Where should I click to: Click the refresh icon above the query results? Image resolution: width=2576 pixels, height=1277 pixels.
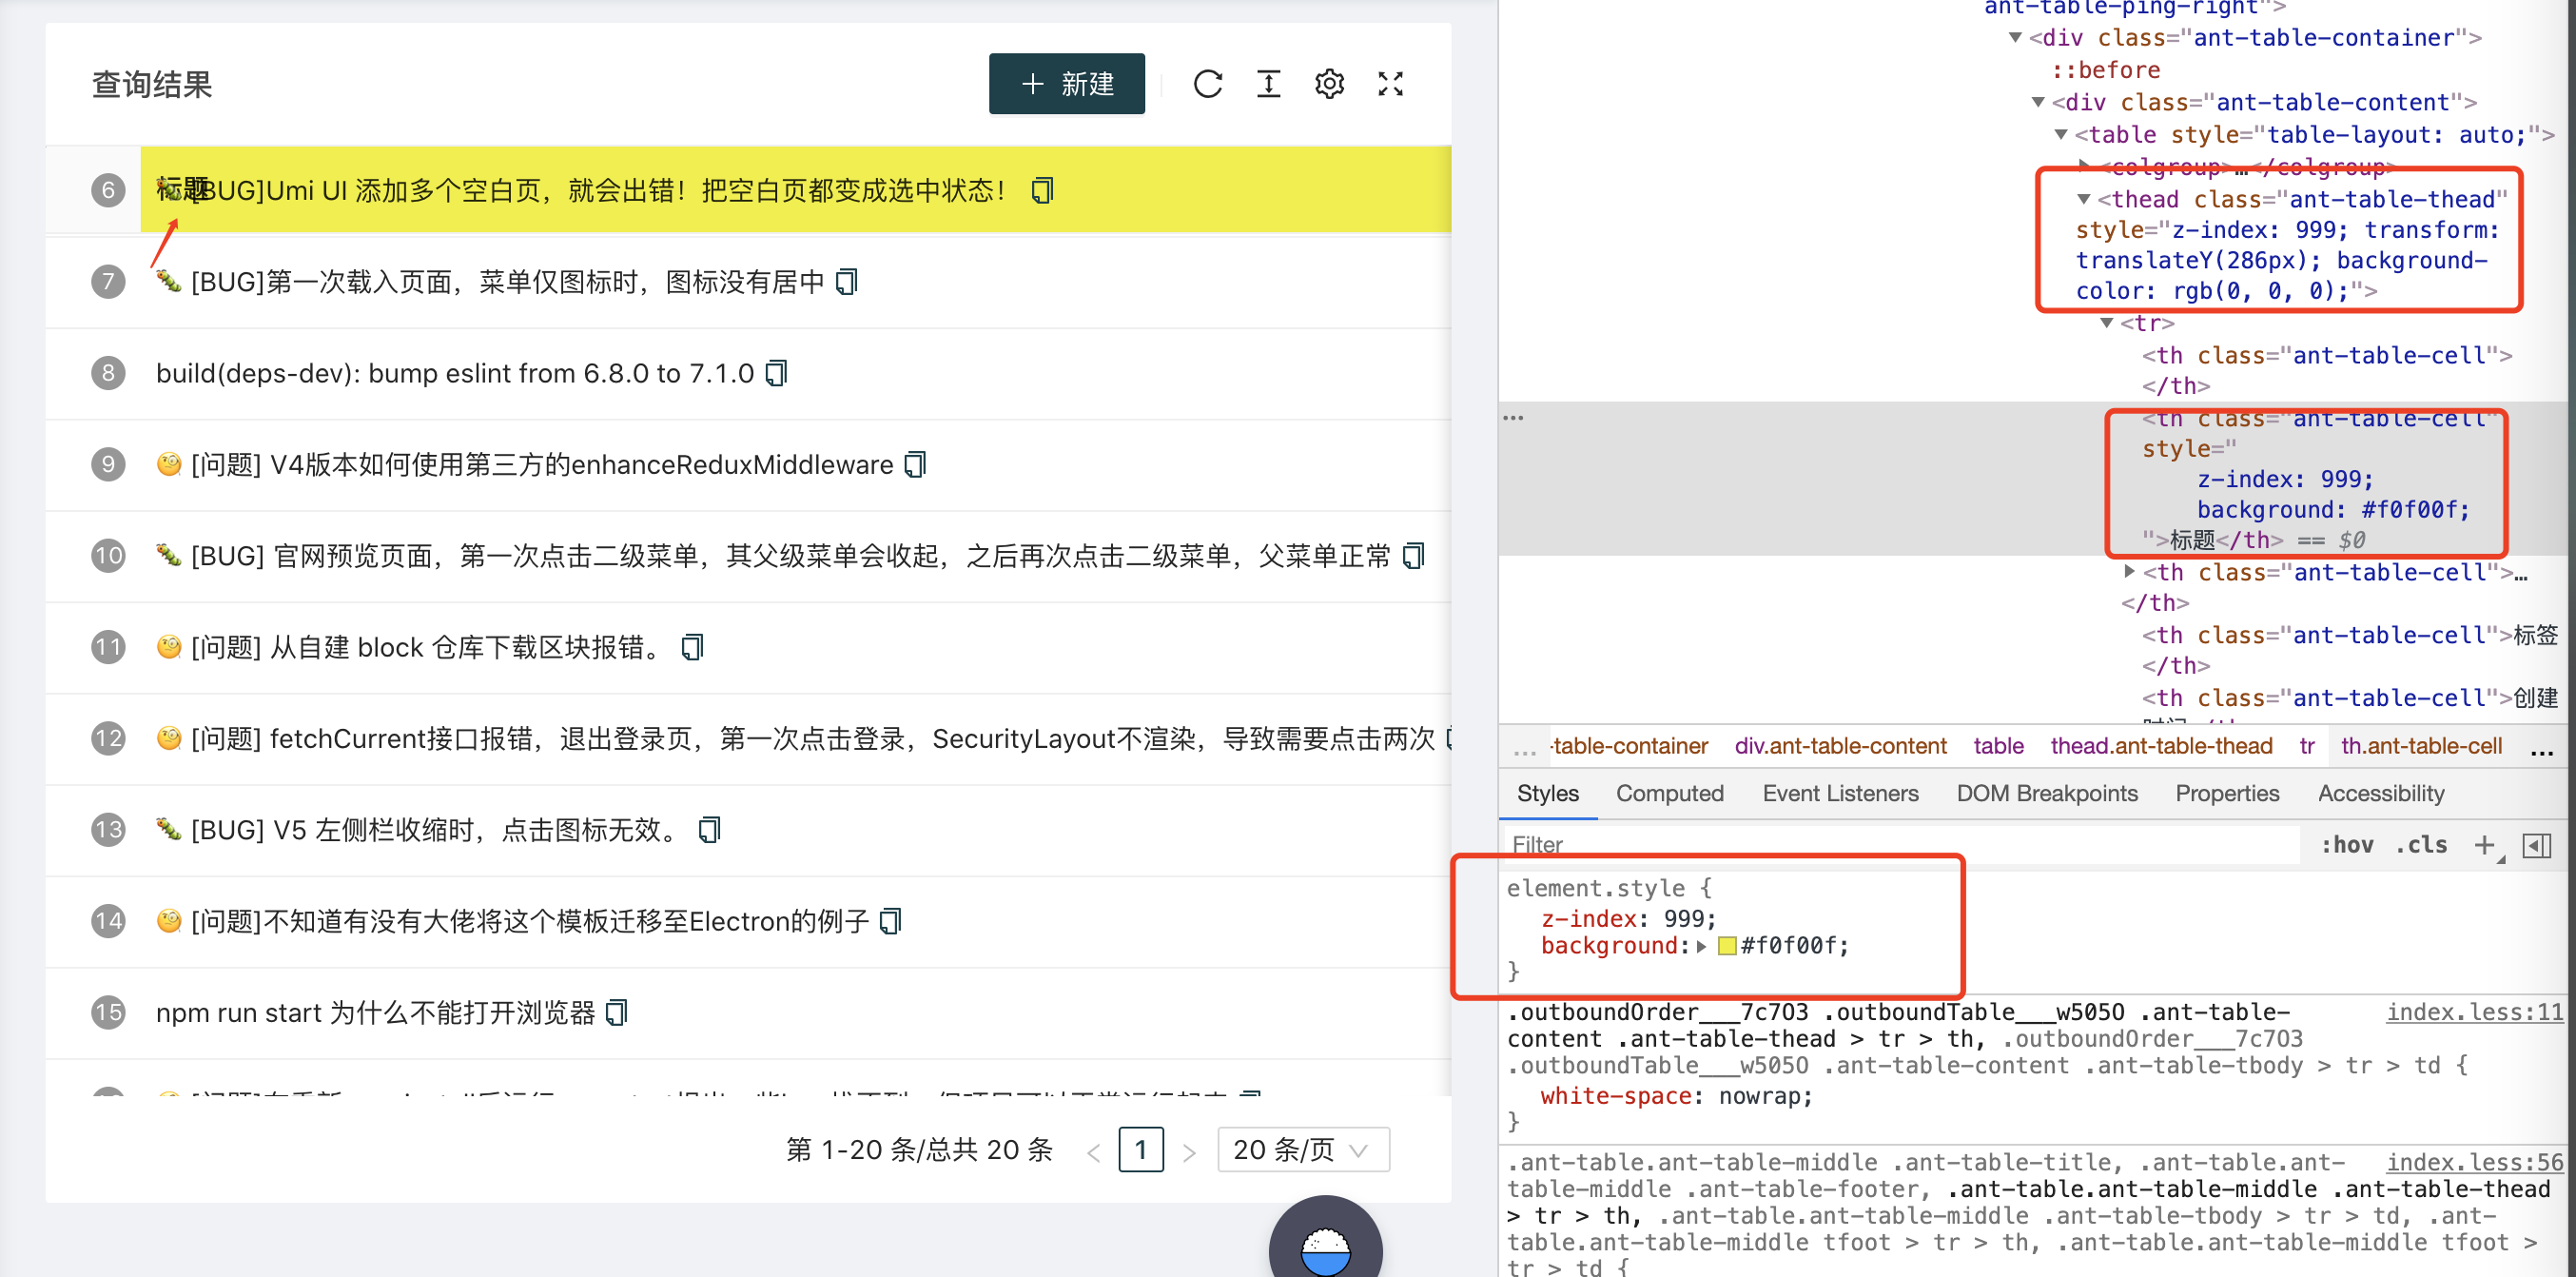[x=1209, y=84]
